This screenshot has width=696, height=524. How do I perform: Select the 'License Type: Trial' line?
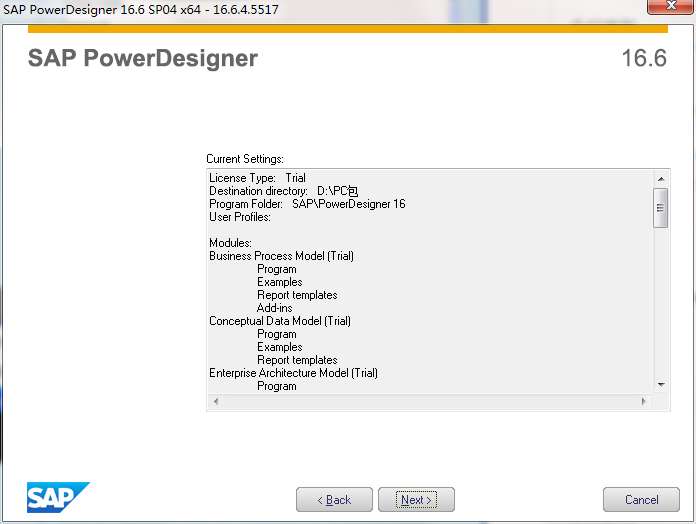(x=257, y=178)
